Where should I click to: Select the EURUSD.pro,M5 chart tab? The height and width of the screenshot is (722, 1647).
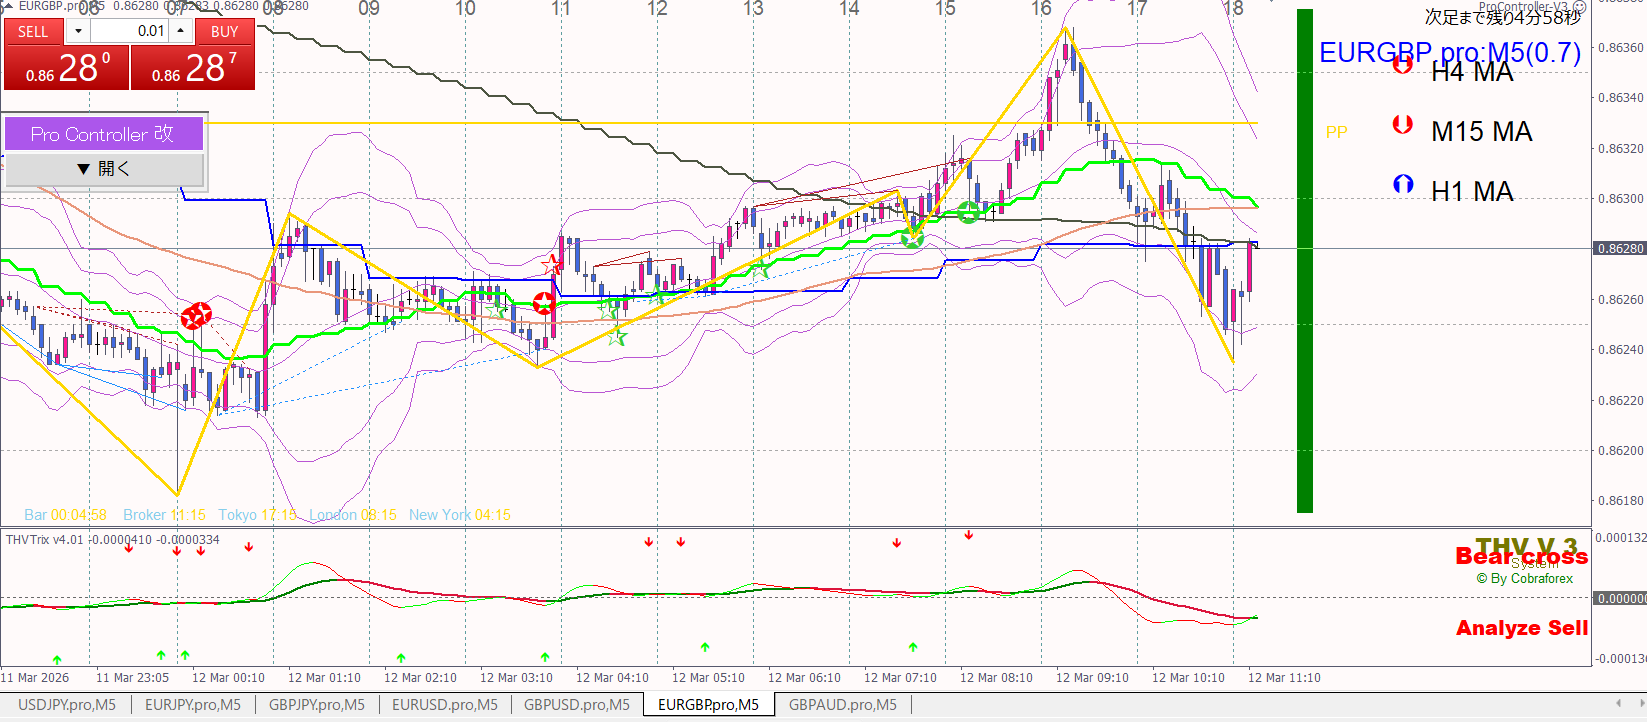coord(444,705)
